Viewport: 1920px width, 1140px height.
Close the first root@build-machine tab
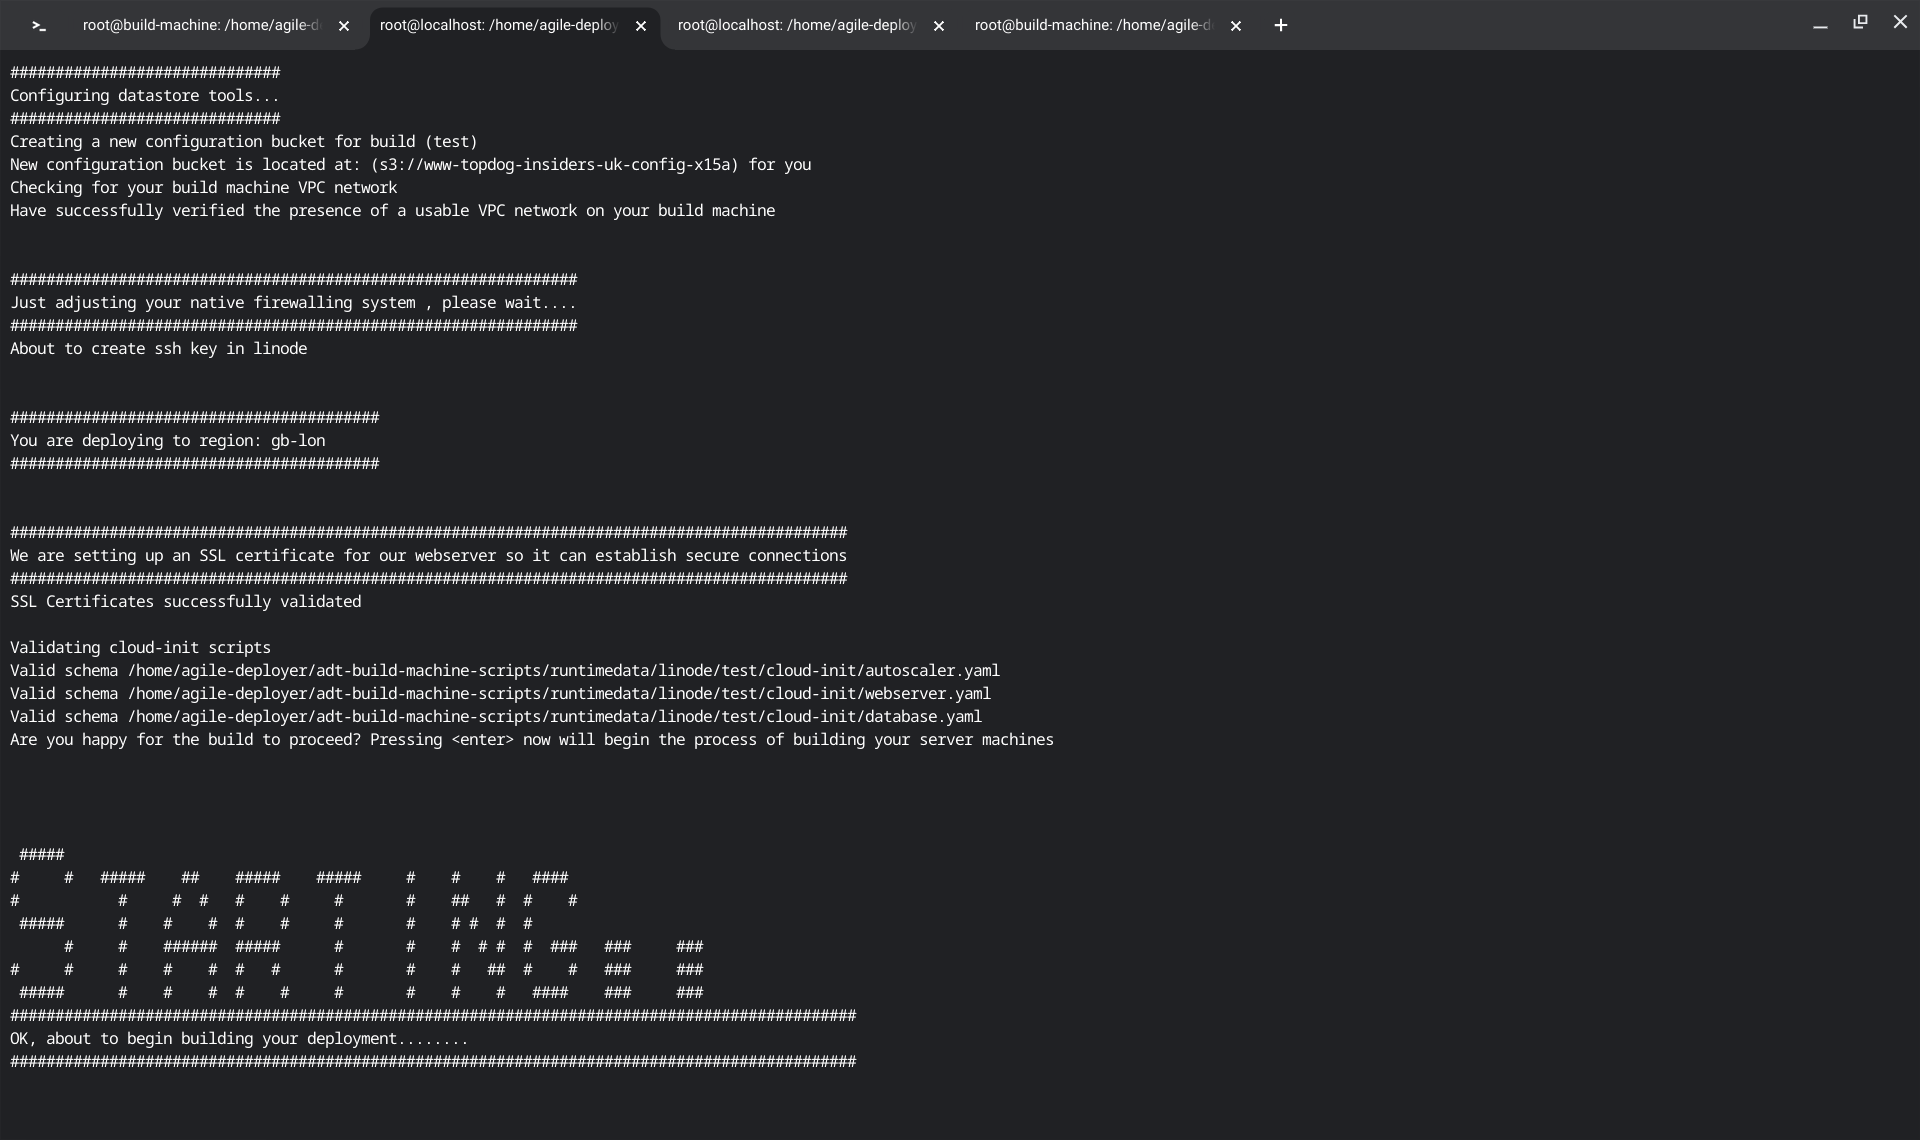click(344, 27)
